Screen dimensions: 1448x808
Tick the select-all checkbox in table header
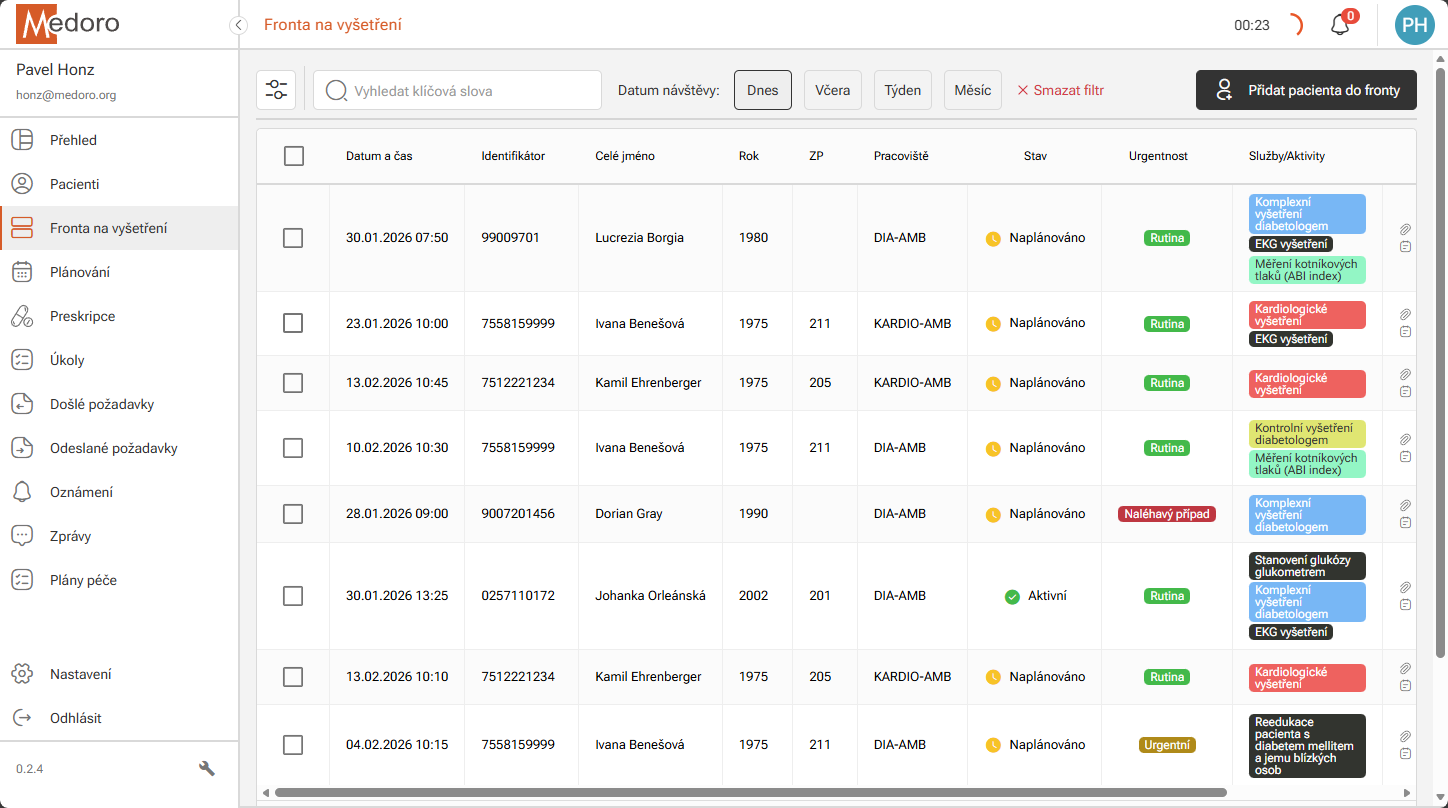(293, 156)
